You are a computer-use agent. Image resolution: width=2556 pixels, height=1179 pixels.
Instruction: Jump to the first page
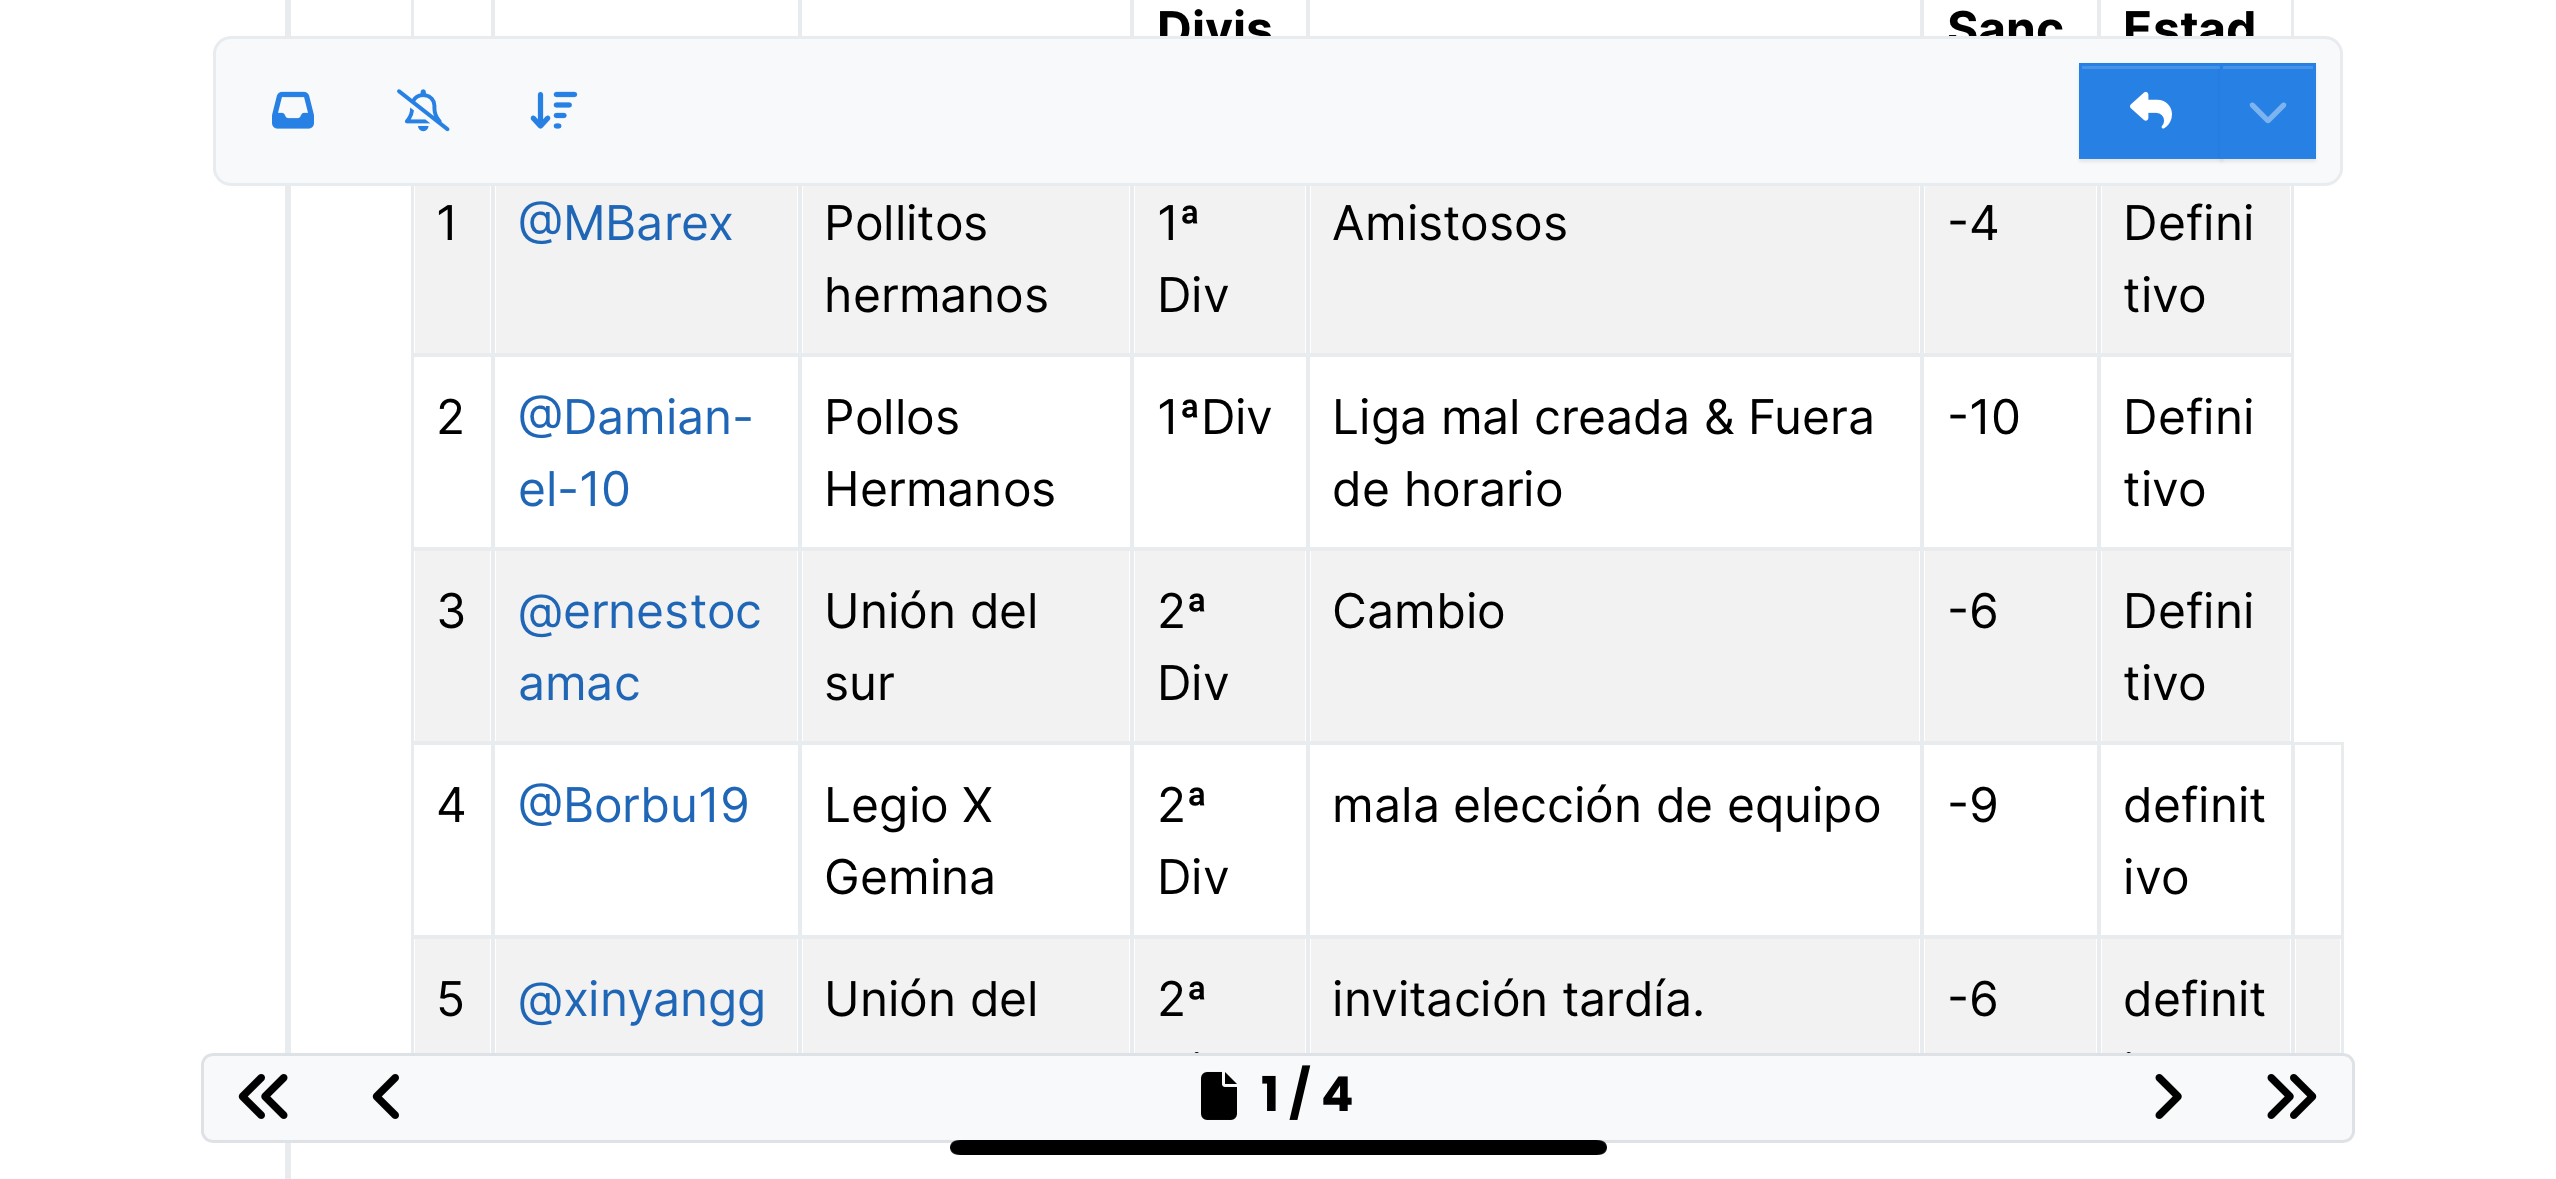264,1096
